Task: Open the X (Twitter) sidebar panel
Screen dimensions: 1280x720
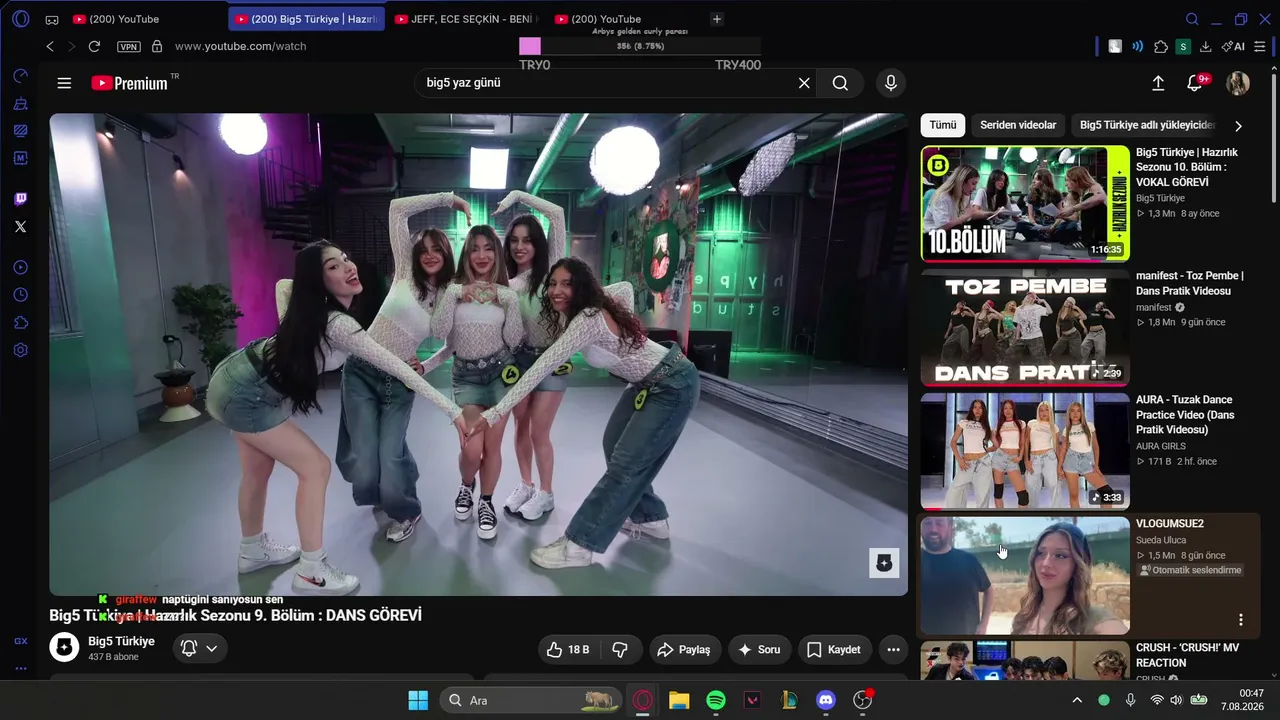Action: click(x=20, y=227)
